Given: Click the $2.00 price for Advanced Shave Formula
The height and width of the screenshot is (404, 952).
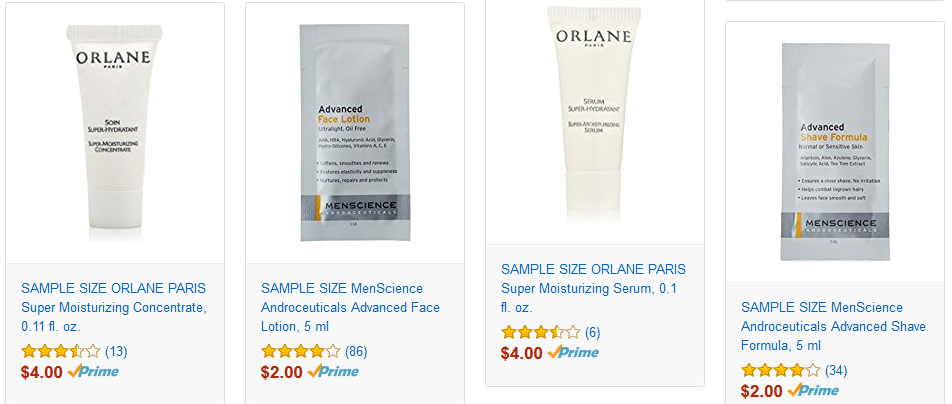Looking at the screenshot, I should (x=761, y=390).
